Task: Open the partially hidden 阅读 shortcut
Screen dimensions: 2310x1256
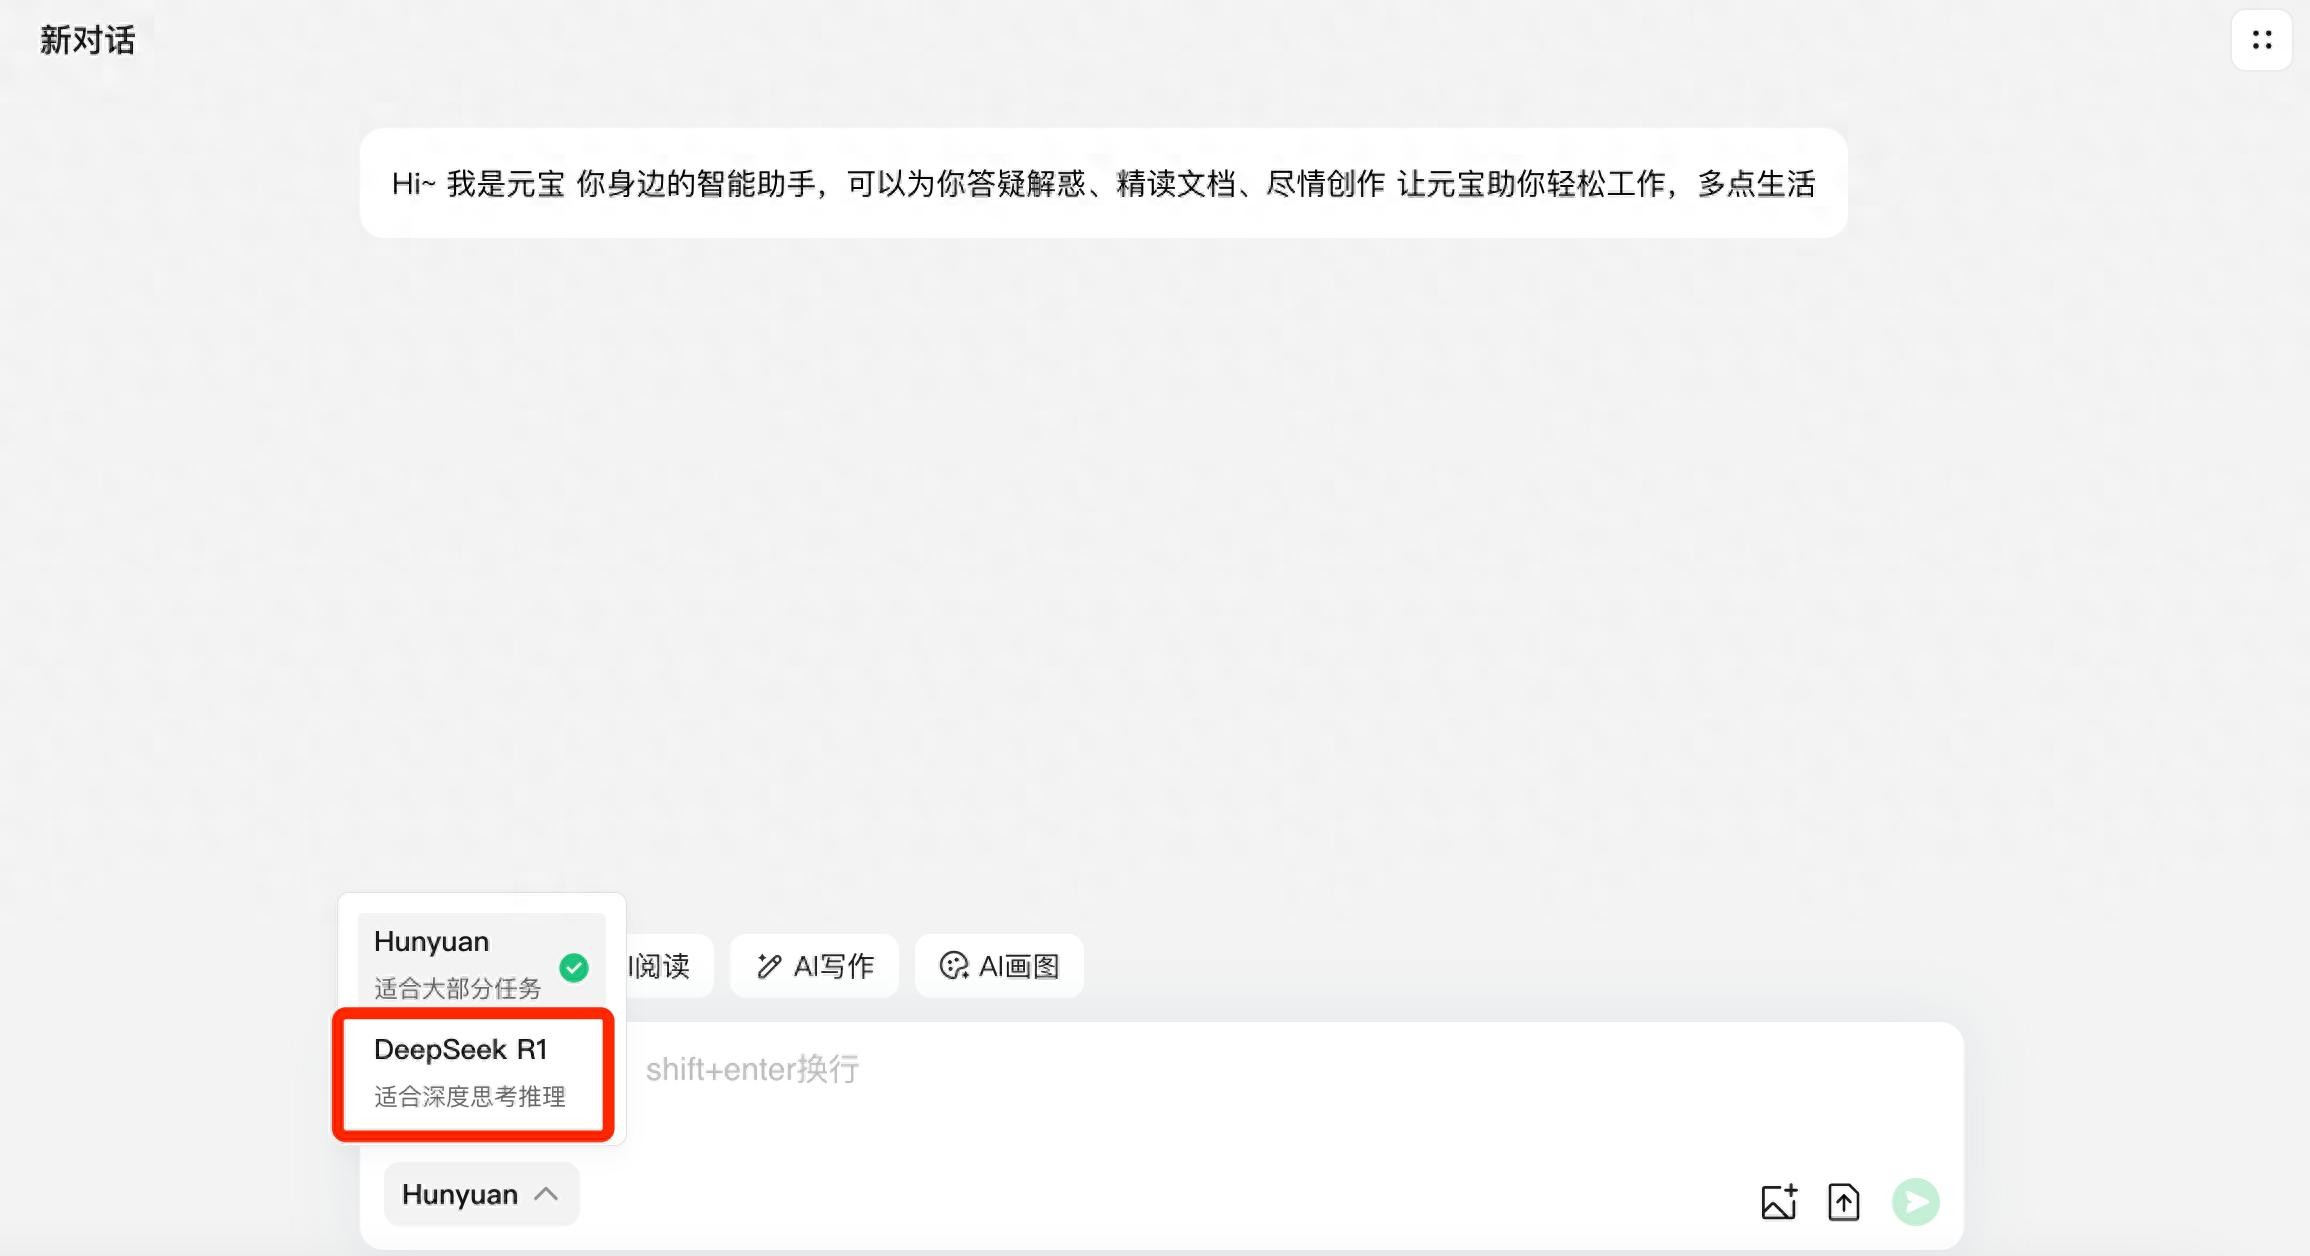Action: (x=668, y=966)
